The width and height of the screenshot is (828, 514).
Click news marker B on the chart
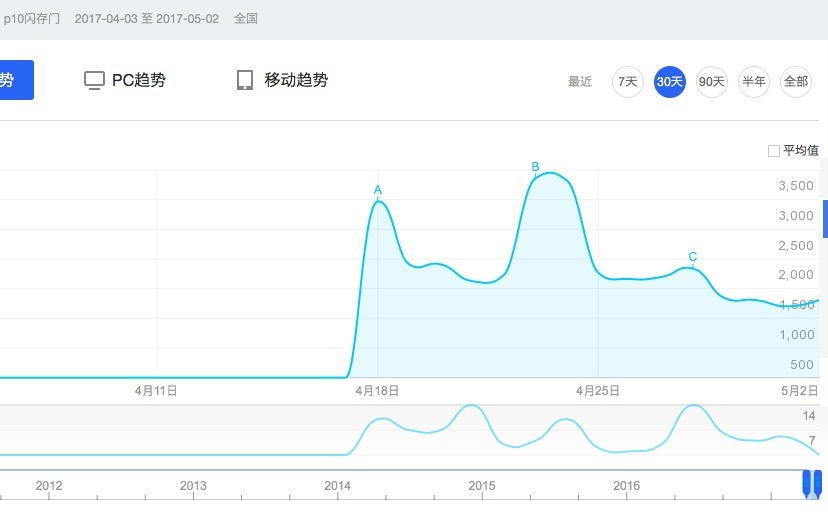tap(535, 167)
